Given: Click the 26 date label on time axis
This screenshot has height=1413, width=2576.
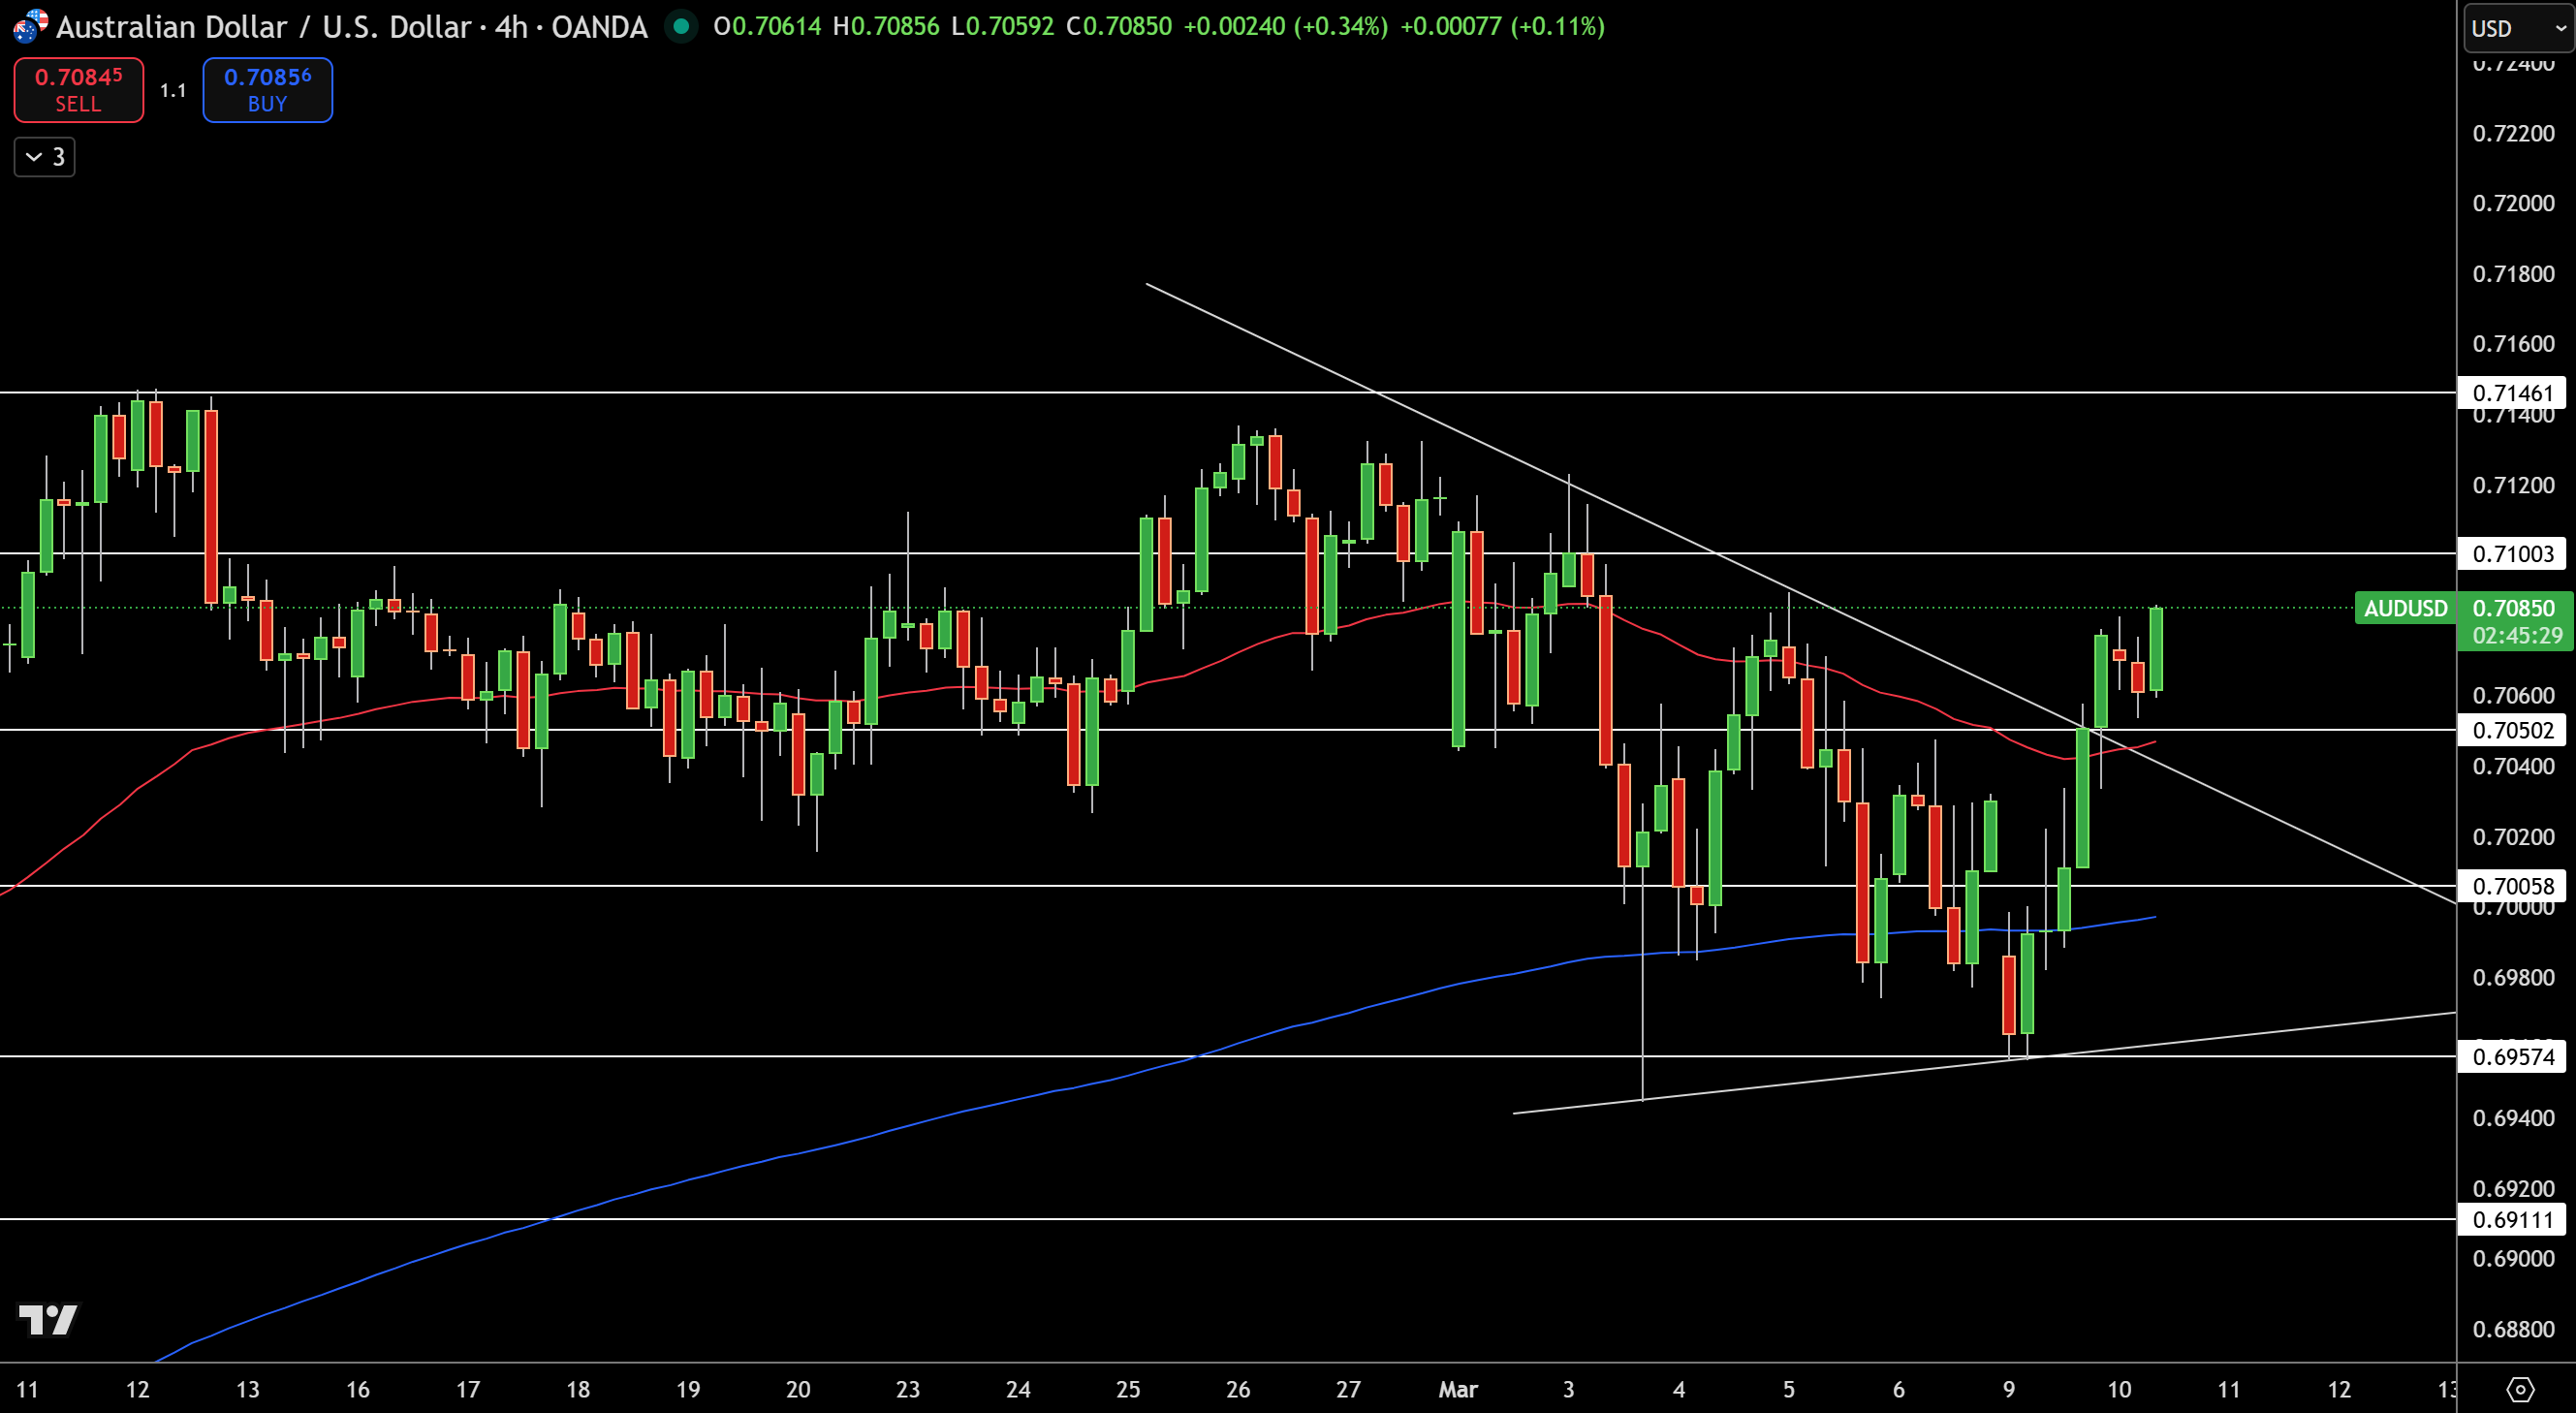Looking at the screenshot, I should 1238,1390.
